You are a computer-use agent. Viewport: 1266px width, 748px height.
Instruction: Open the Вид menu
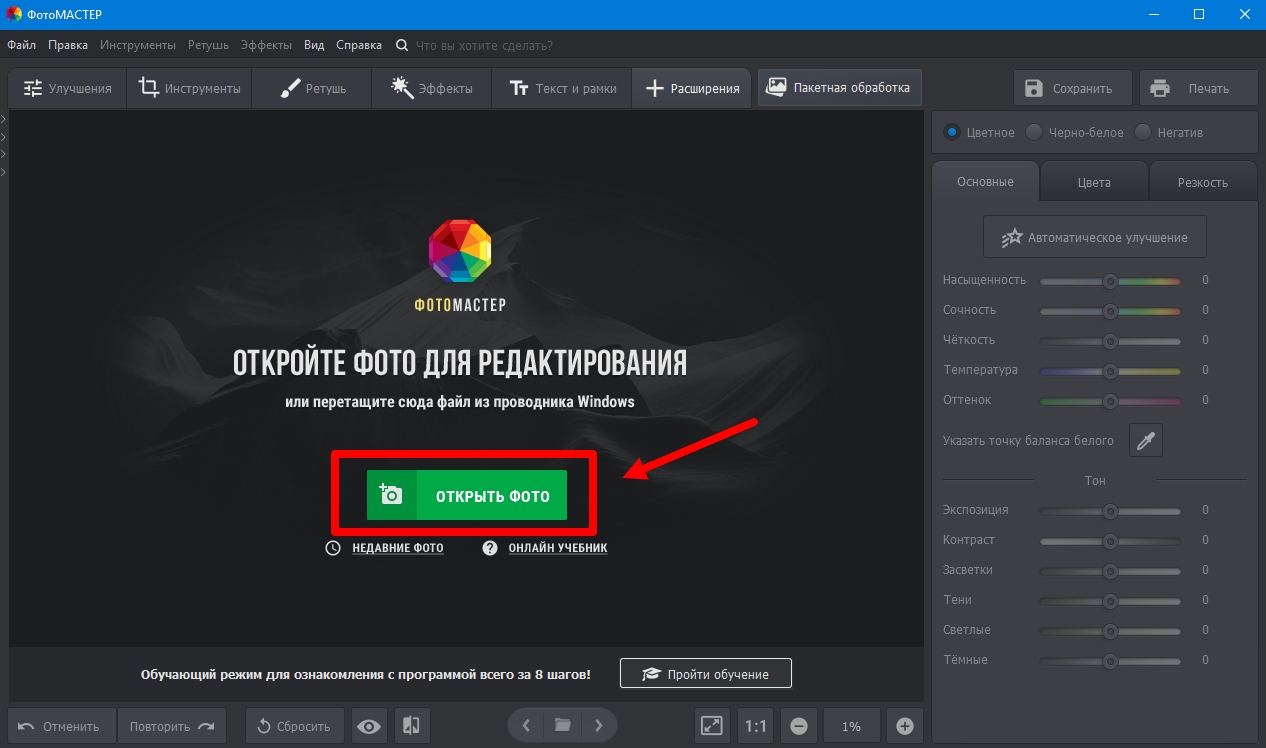pos(314,45)
